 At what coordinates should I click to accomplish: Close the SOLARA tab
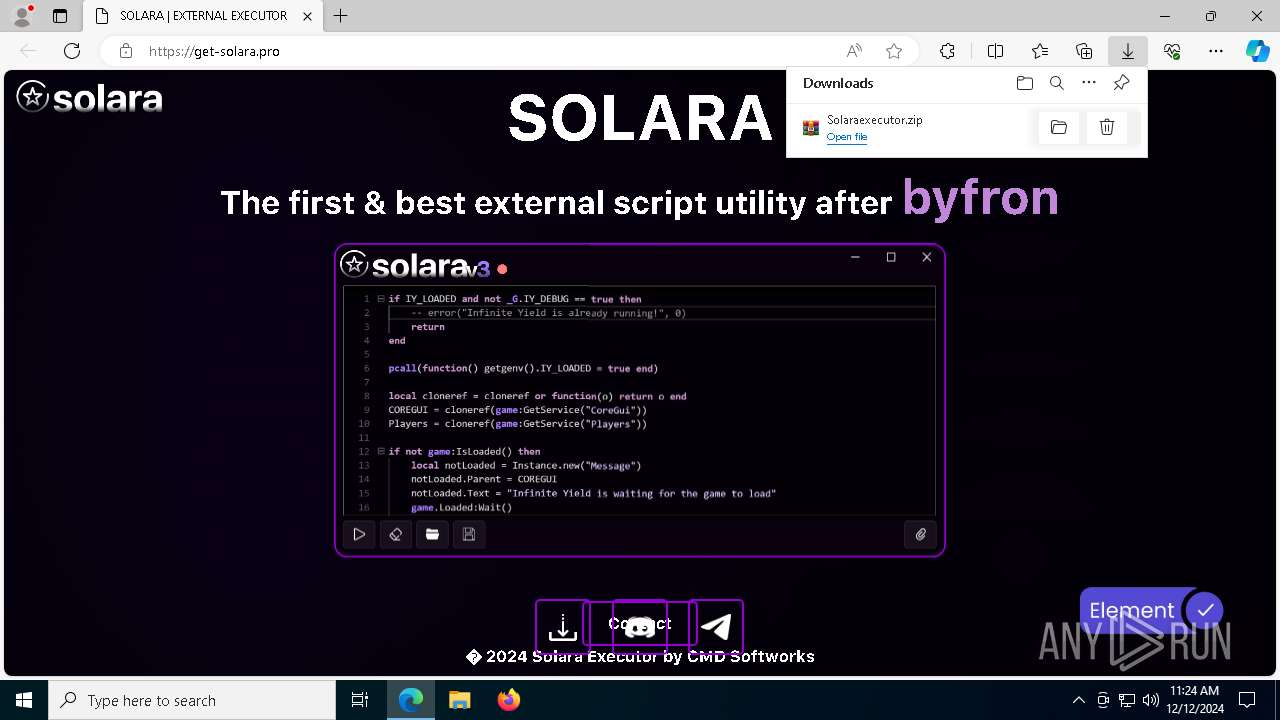[306, 16]
